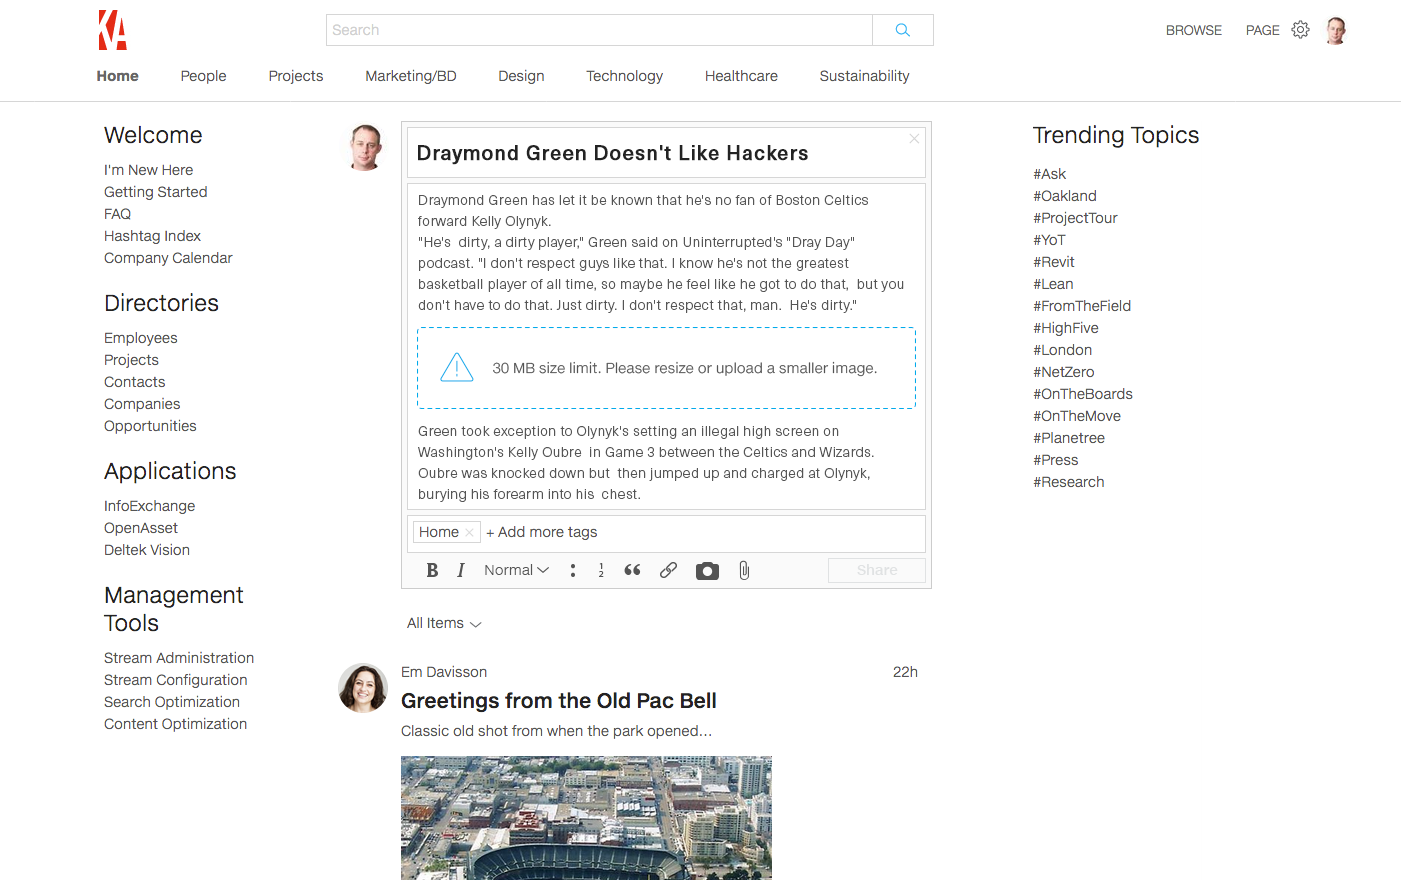Open the Normal text style dropdown
The width and height of the screenshot is (1401, 880).
coord(516,570)
